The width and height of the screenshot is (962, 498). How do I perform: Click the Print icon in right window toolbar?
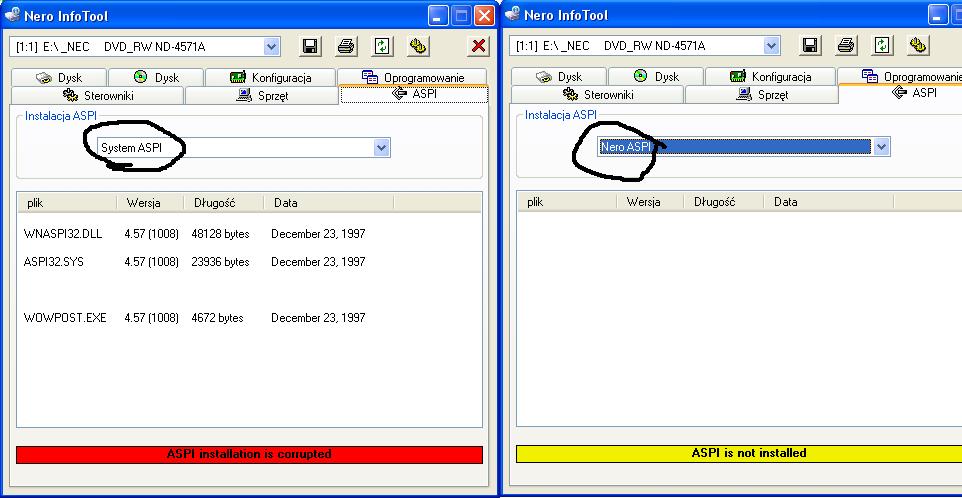pyautogui.click(x=846, y=45)
